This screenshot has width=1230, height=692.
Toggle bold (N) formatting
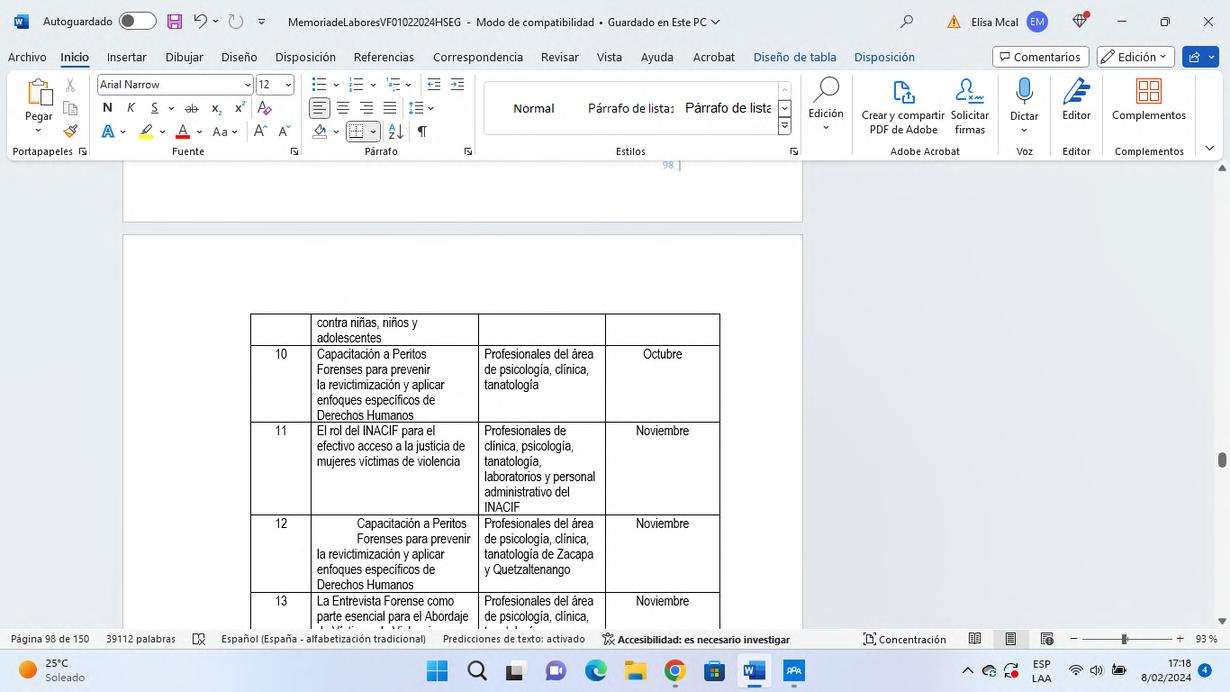pos(107,108)
